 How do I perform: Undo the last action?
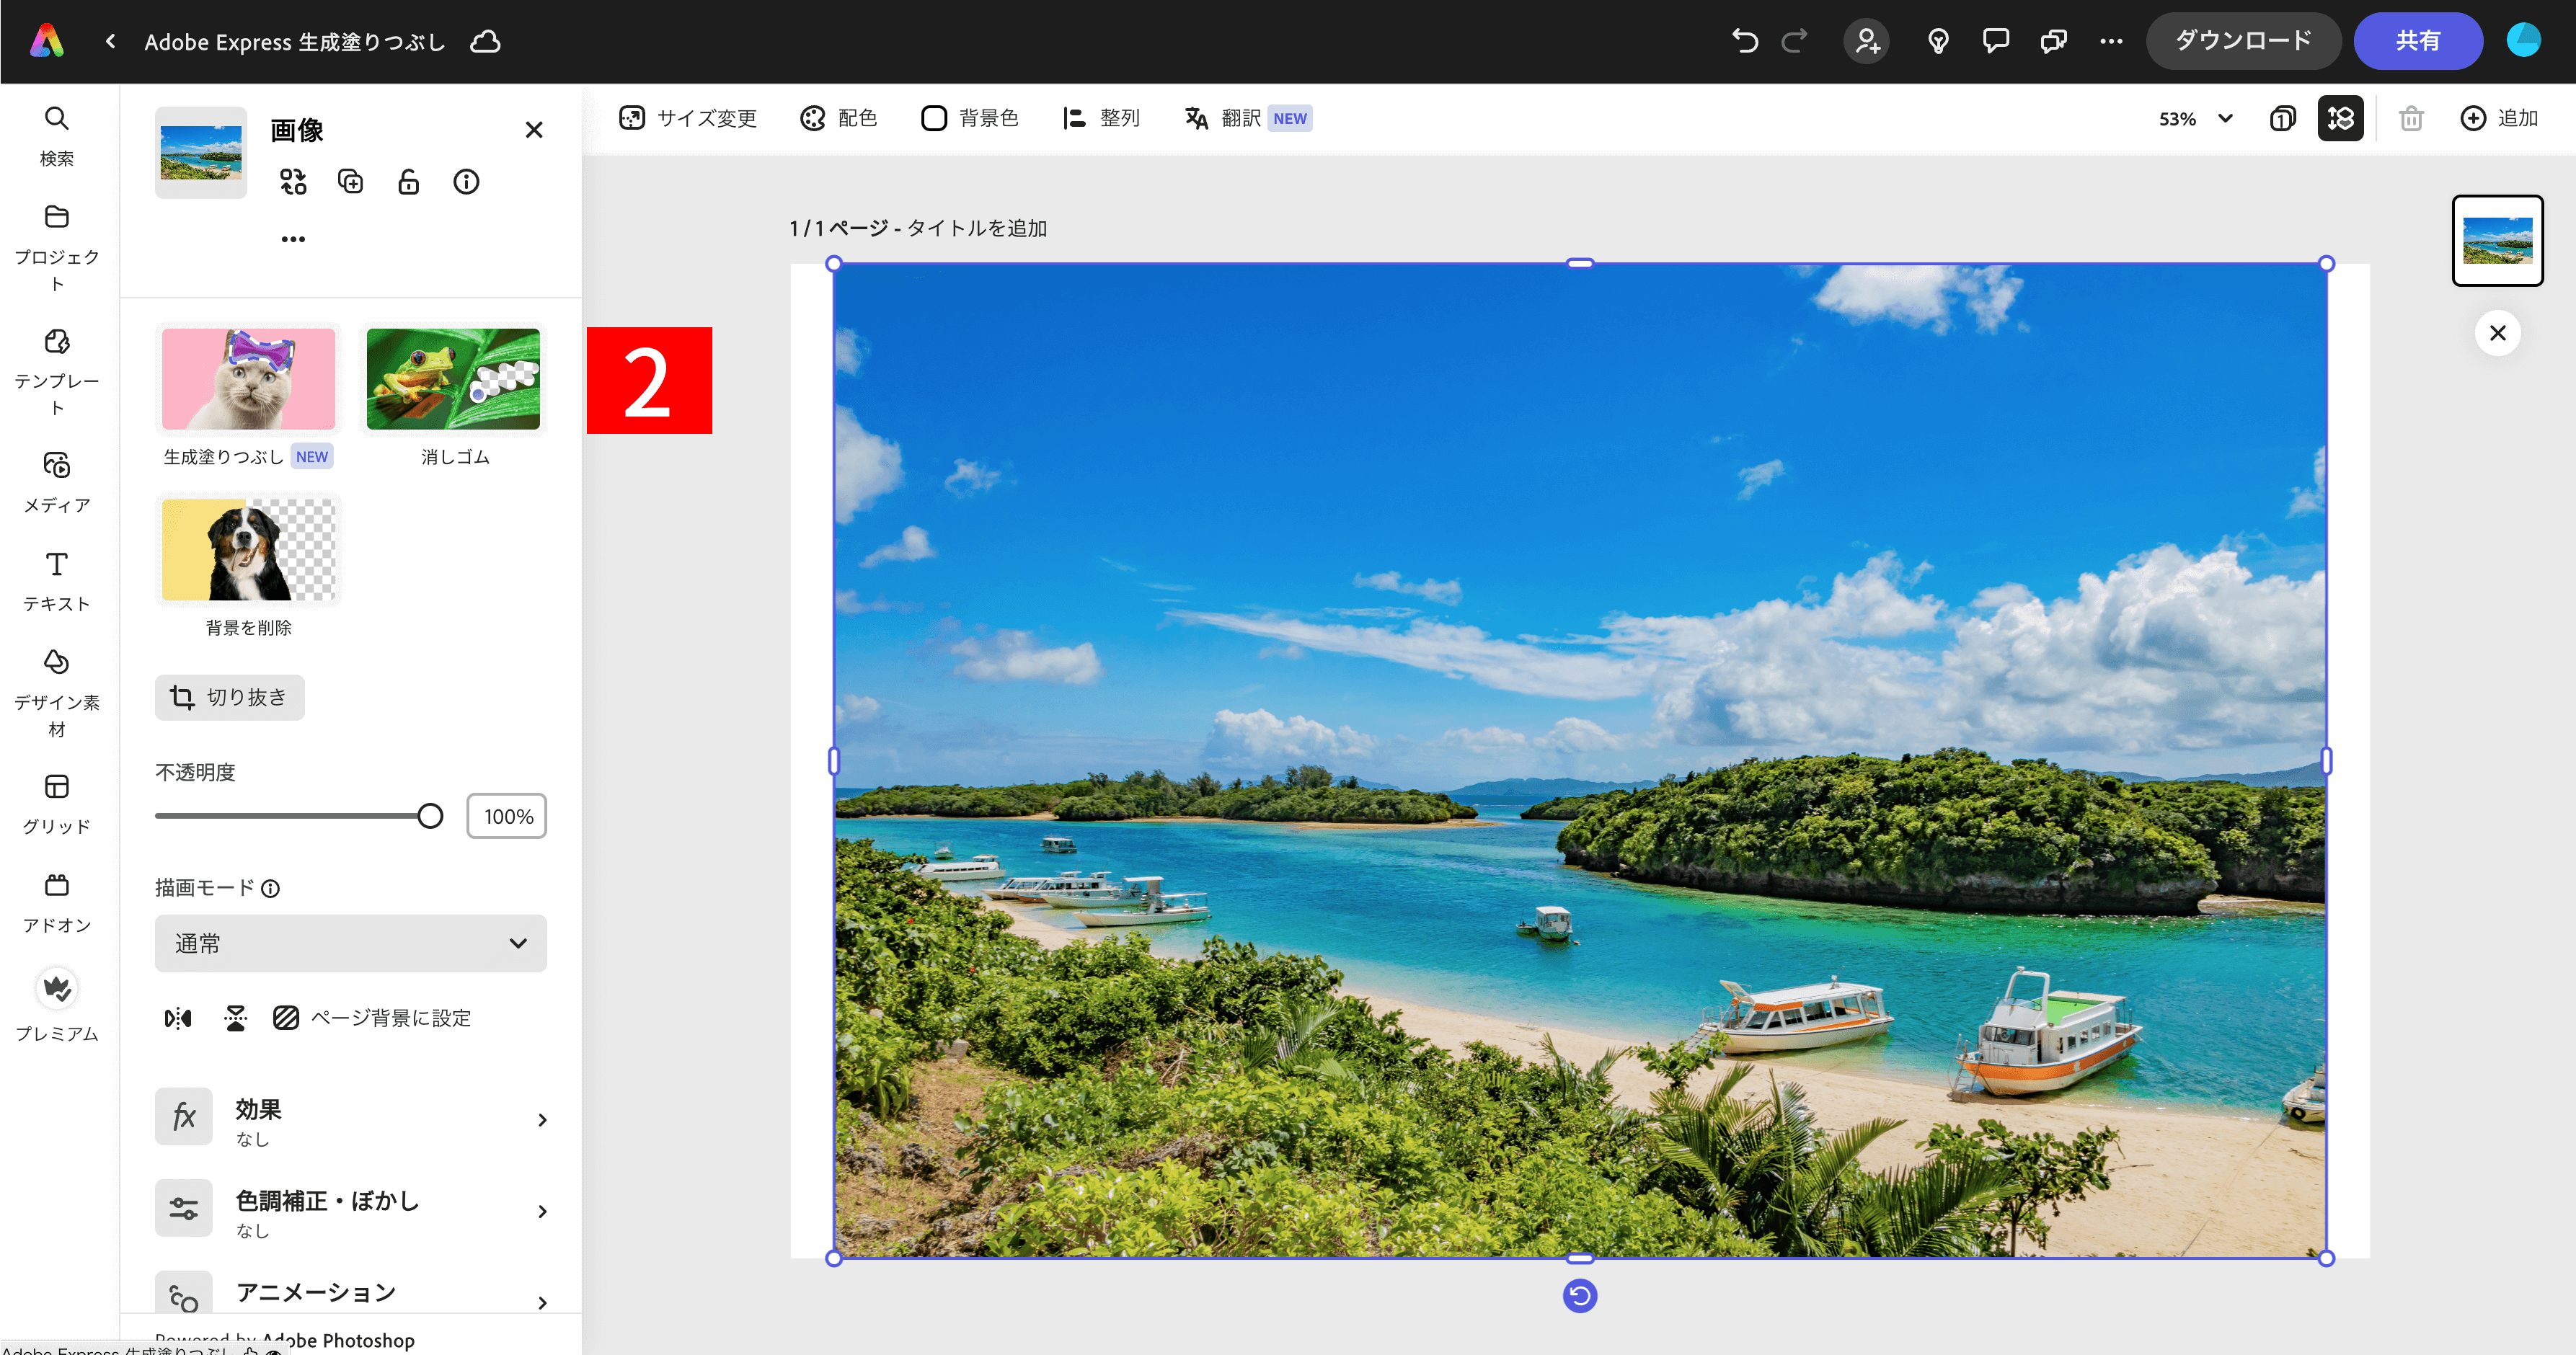[1745, 41]
